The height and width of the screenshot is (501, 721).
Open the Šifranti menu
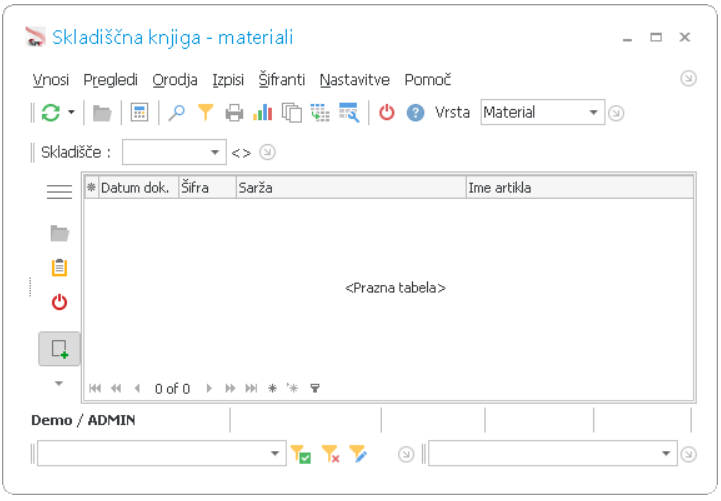point(281,79)
